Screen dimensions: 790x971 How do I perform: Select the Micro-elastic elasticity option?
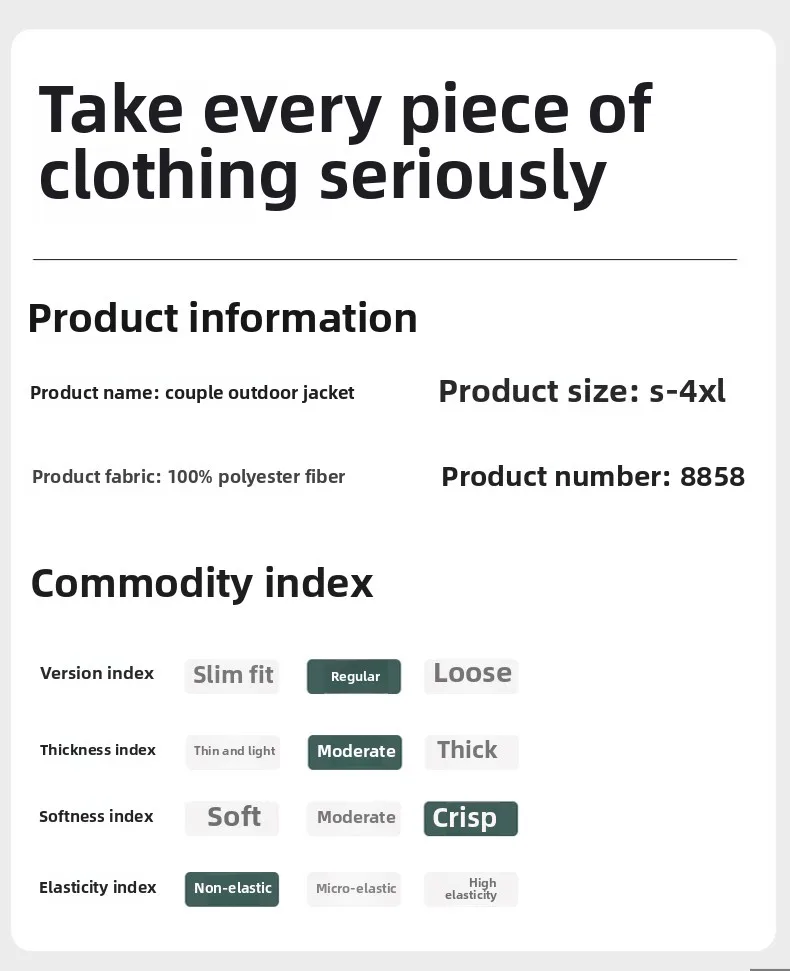(355, 888)
